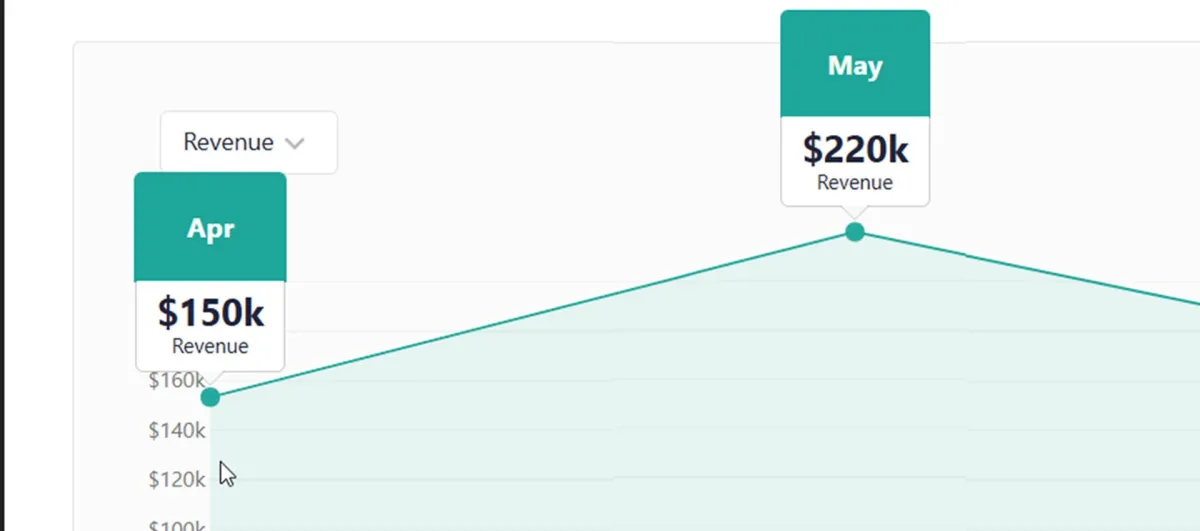
Task: Click the chevron arrow beside Revenue
Action: tap(294, 144)
